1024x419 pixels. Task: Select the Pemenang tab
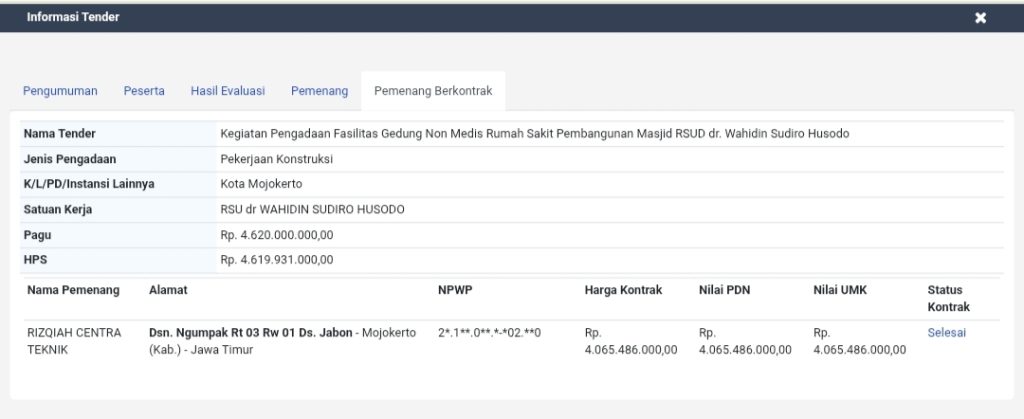(319, 91)
